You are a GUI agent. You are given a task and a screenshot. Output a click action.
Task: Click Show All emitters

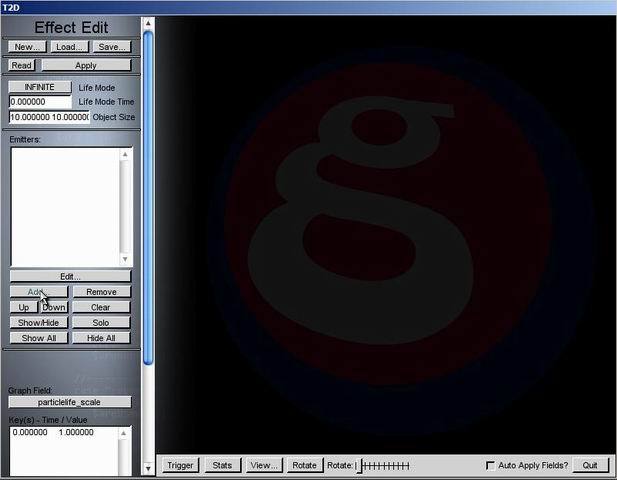click(x=39, y=338)
